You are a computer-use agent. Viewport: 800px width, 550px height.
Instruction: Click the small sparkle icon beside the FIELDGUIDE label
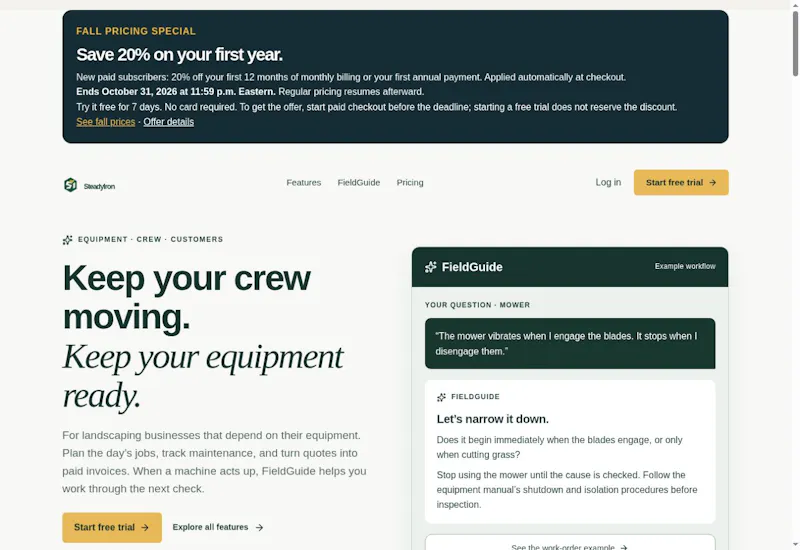(x=441, y=397)
